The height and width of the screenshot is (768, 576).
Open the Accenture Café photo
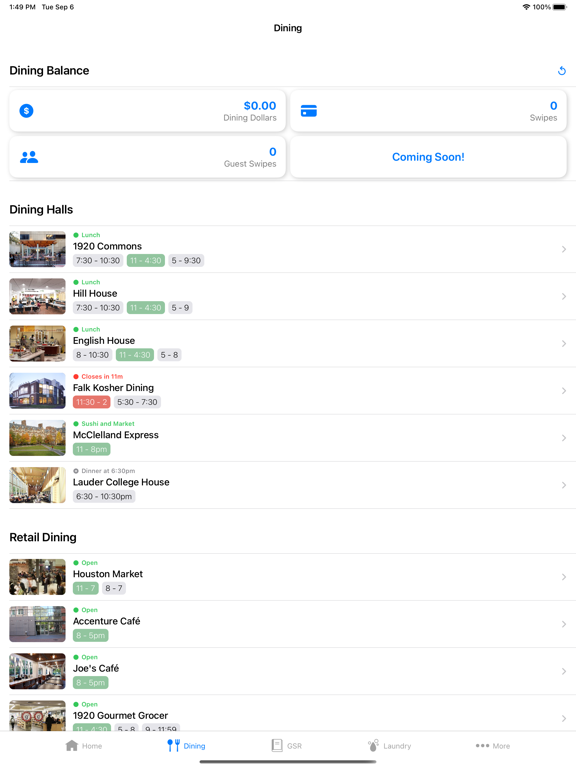(x=37, y=624)
